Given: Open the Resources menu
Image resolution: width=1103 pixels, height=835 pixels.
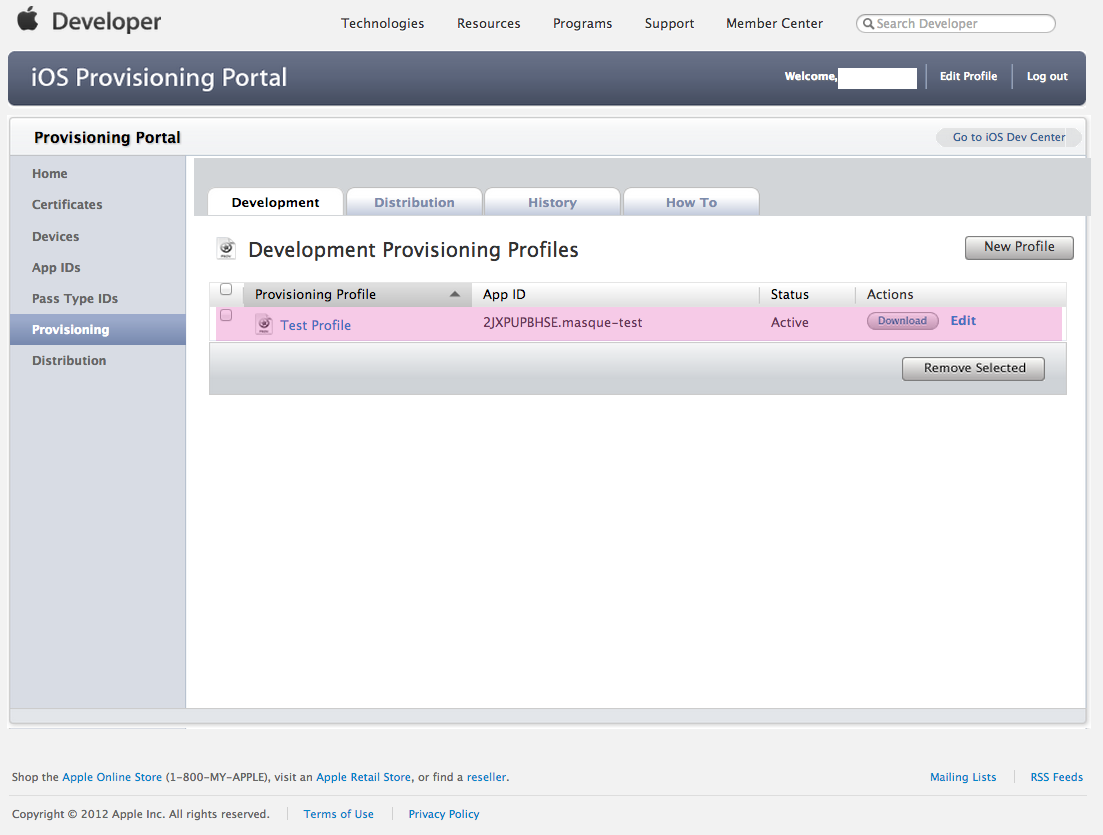Looking at the screenshot, I should 489,23.
